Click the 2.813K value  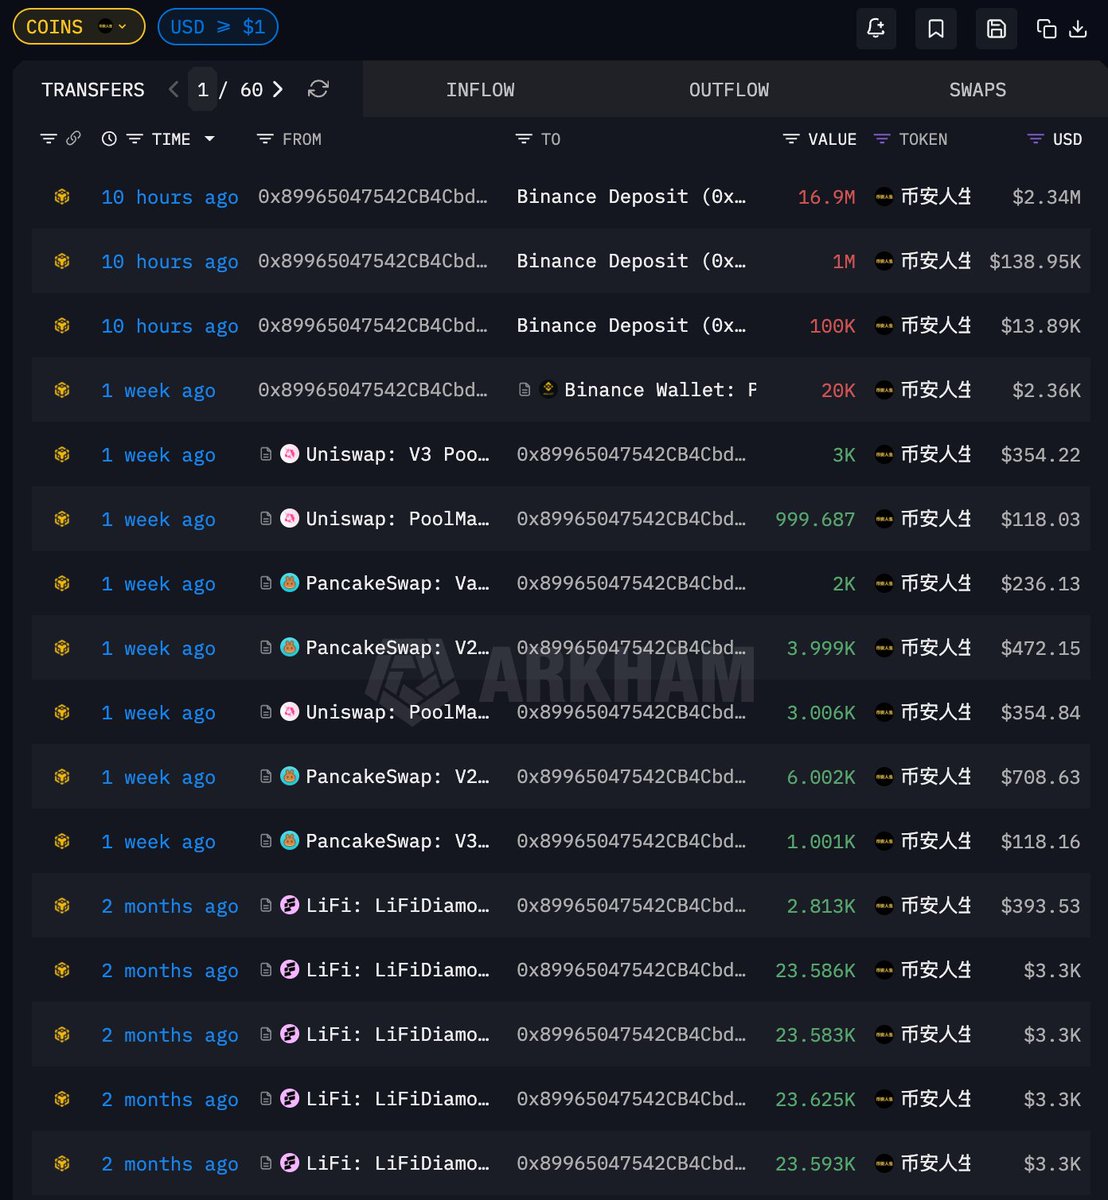coord(821,905)
